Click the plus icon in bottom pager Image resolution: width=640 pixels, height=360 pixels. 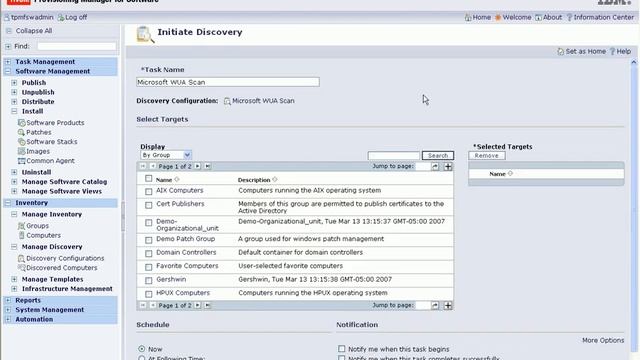click(x=448, y=305)
